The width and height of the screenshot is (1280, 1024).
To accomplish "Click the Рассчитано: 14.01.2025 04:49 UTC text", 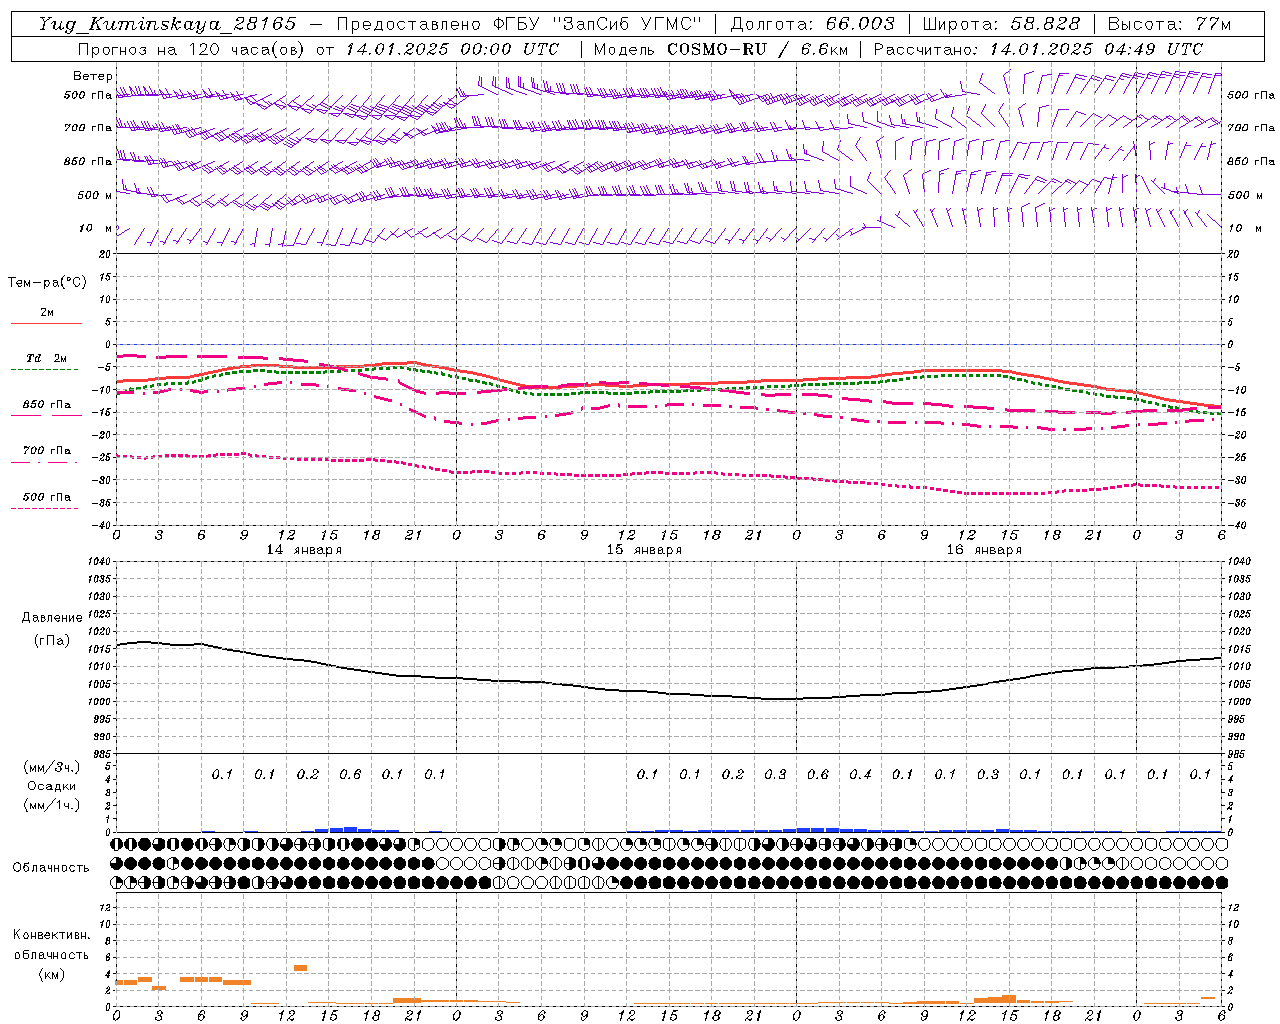I will pyautogui.click(x=1038, y=49).
